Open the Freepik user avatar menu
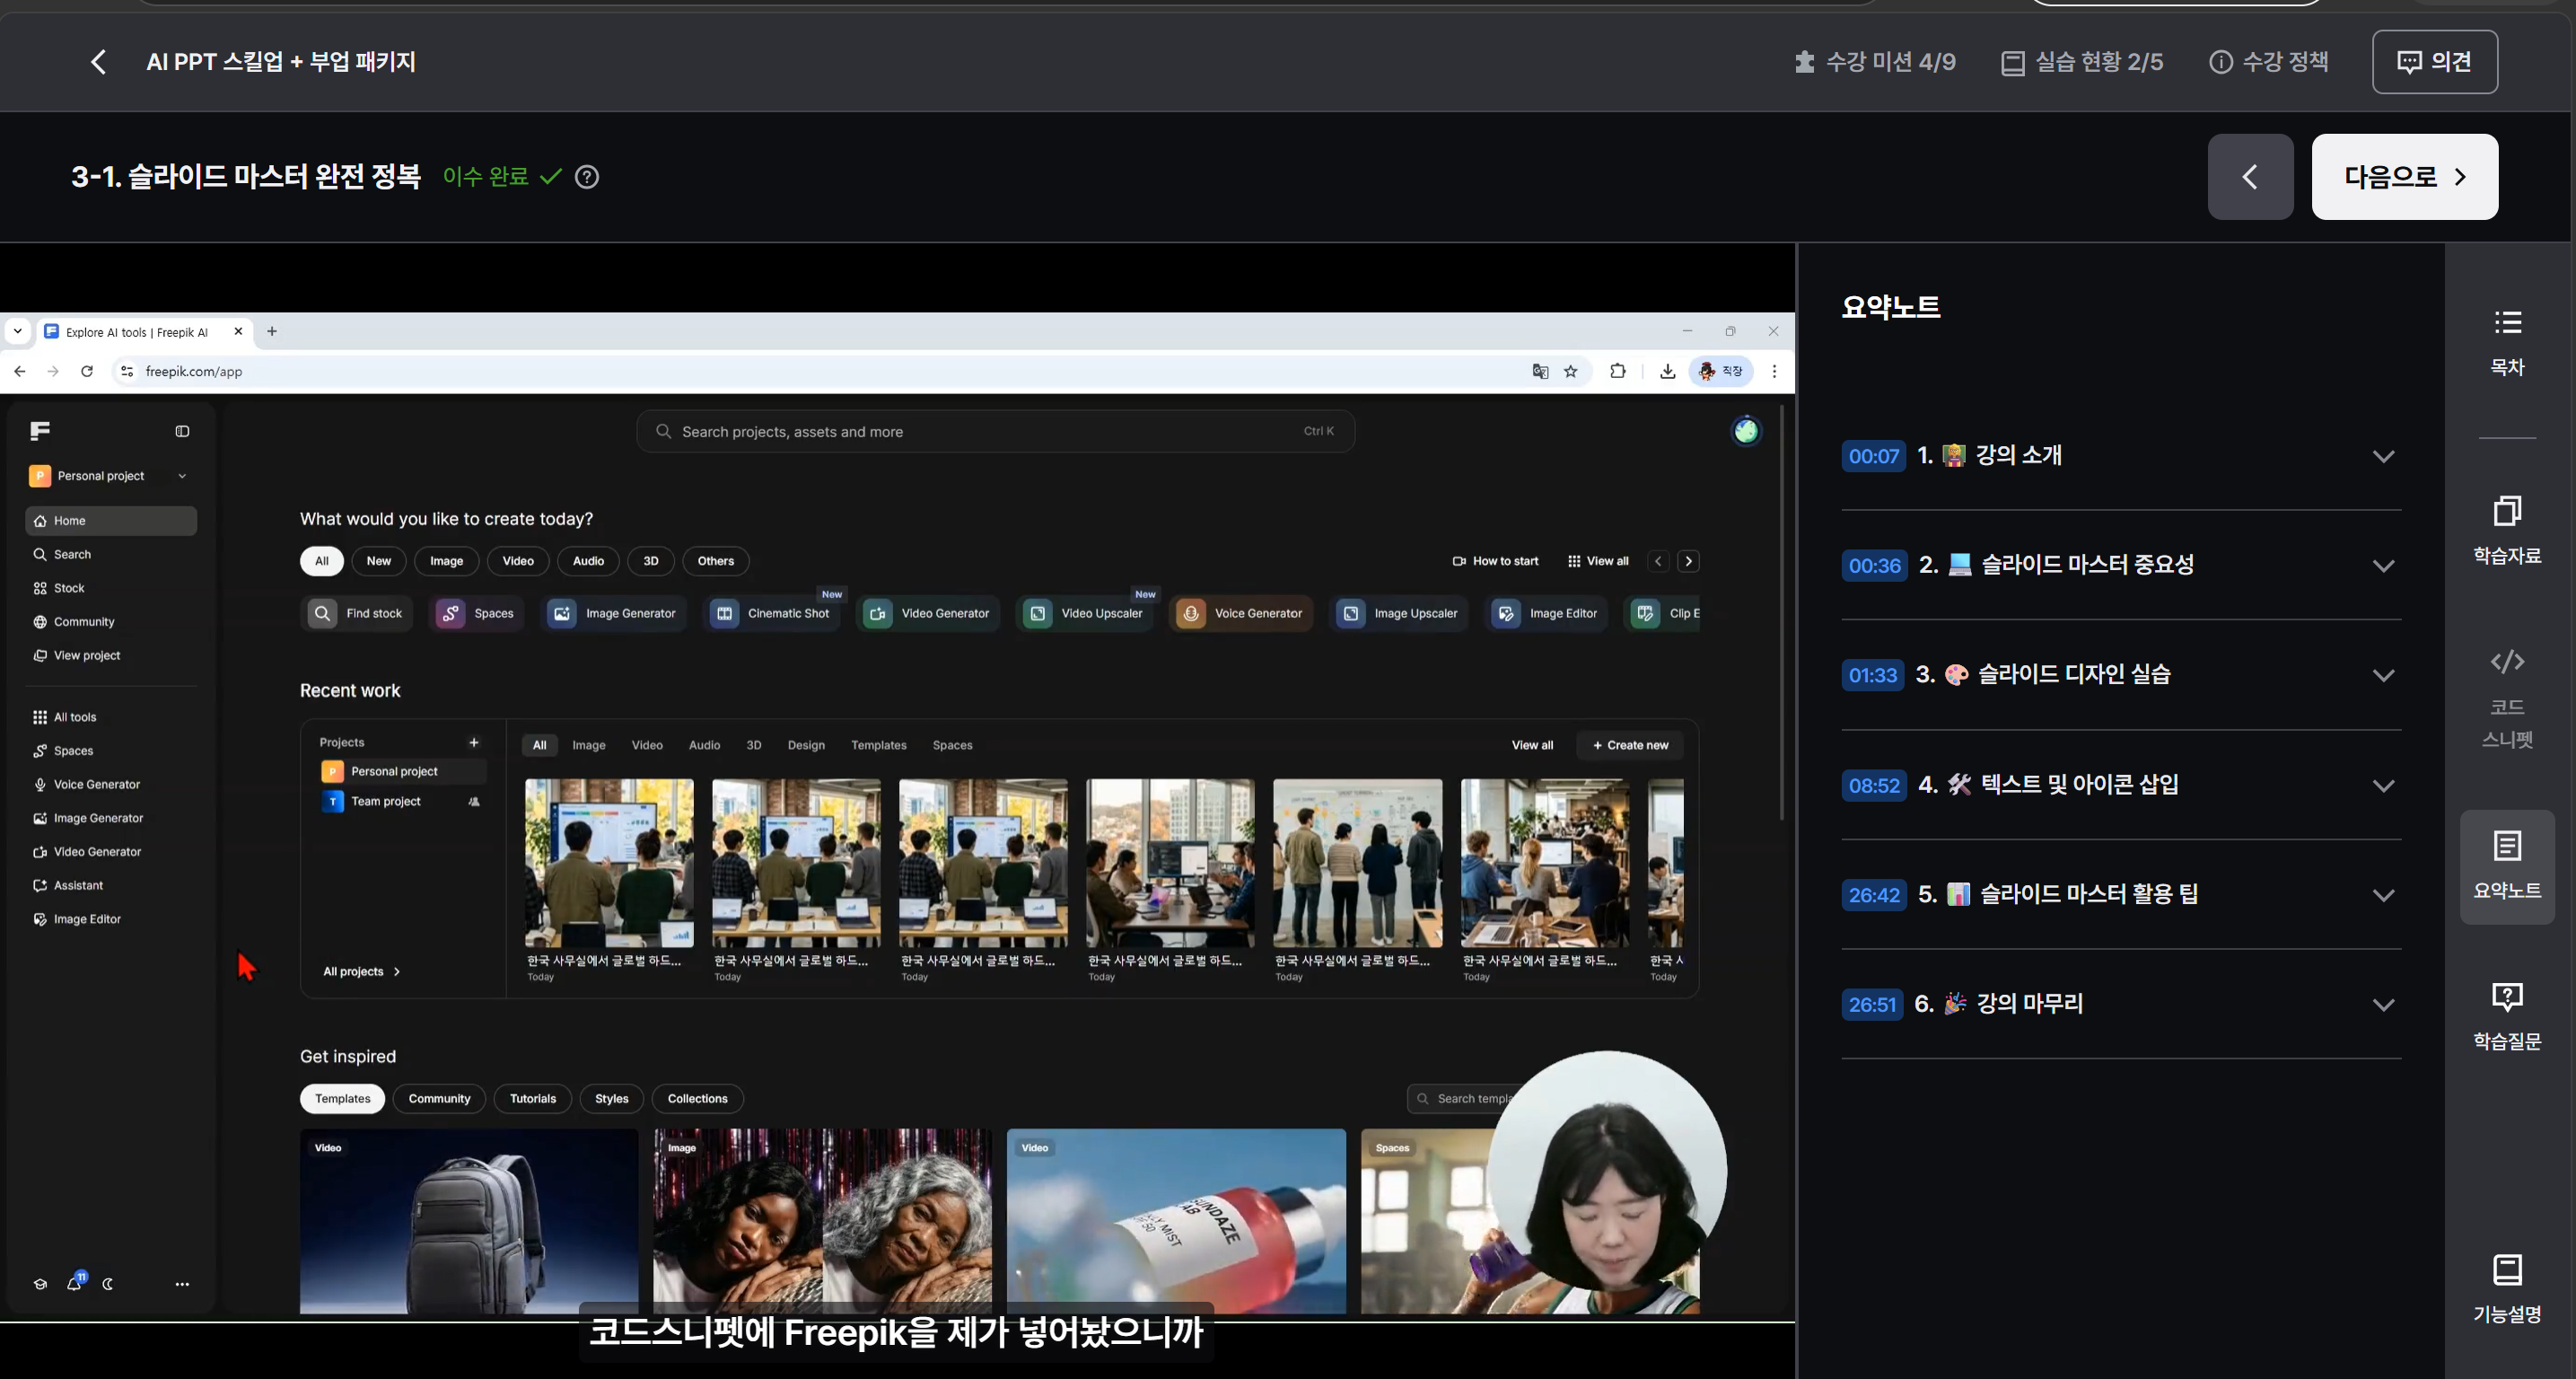 [x=1746, y=431]
